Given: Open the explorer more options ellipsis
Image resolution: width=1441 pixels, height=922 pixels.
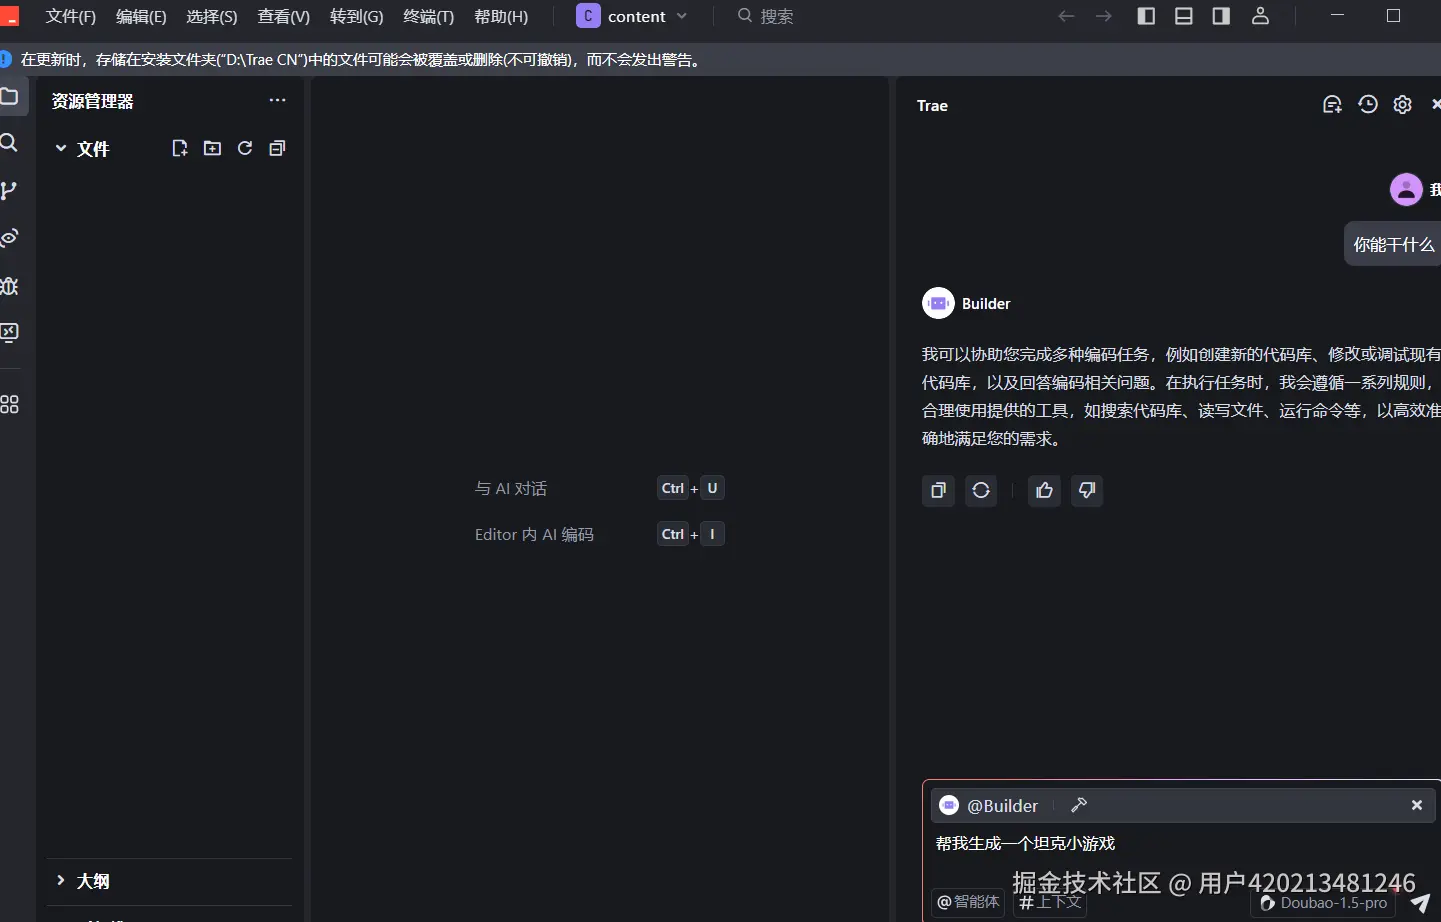Looking at the screenshot, I should tap(277, 100).
